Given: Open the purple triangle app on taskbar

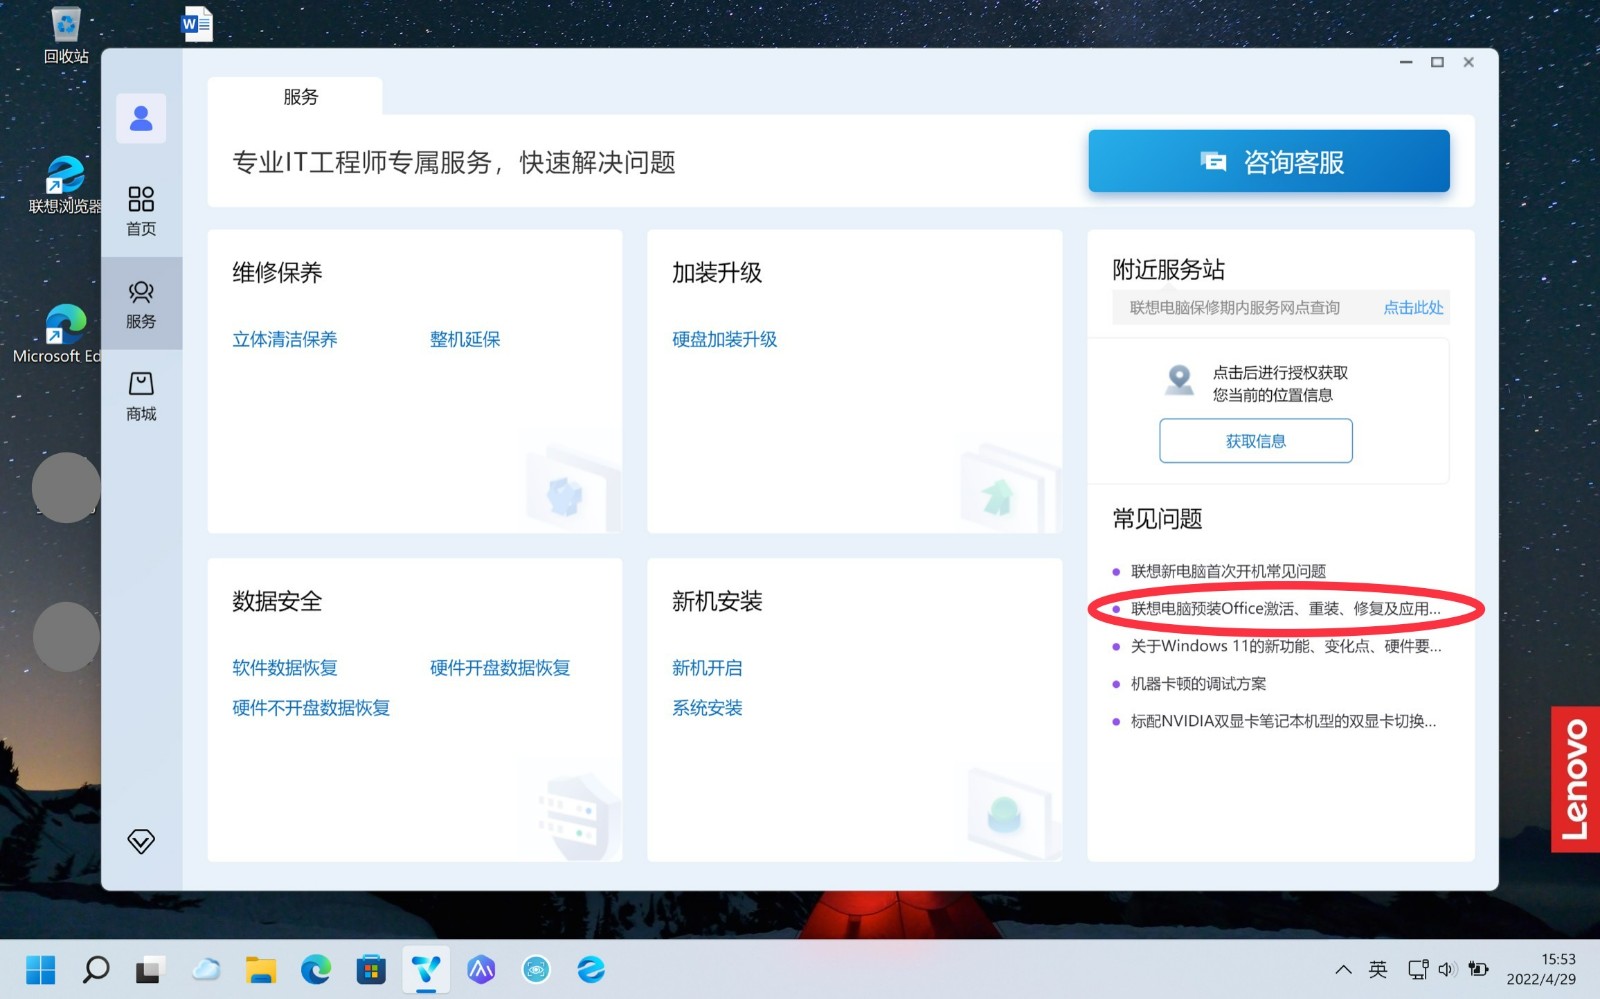Looking at the screenshot, I should [x=481, y=969].
